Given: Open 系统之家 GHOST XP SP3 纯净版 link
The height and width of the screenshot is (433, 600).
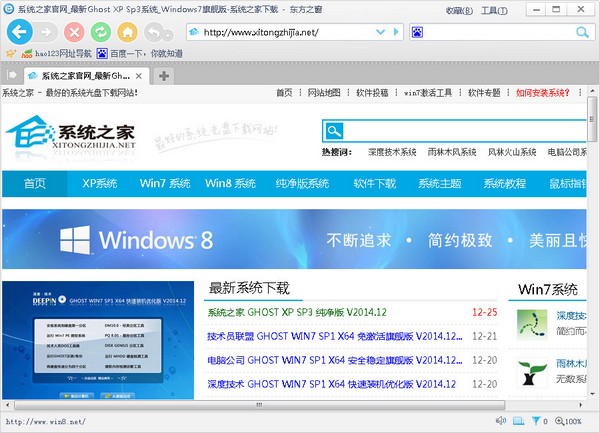Looking at the screenshot, I should click(x=297, y=313).
